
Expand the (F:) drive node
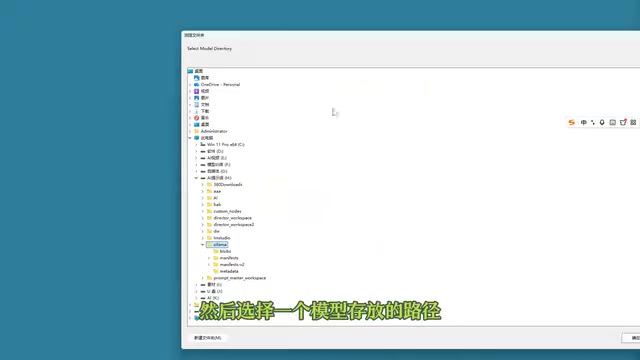[196, 165]
